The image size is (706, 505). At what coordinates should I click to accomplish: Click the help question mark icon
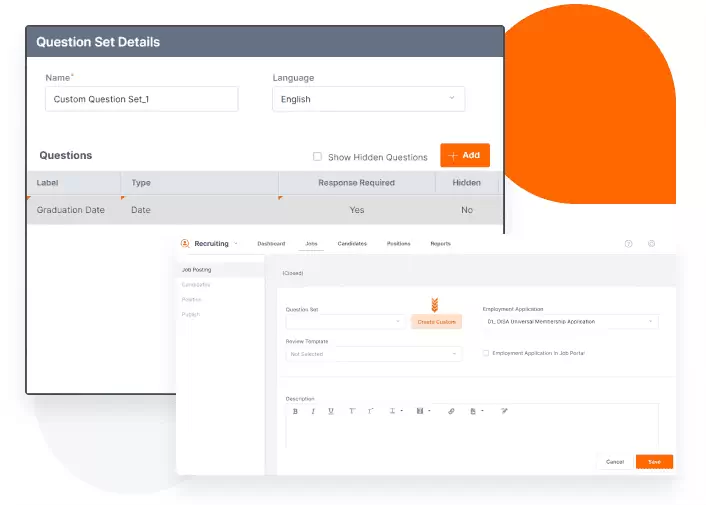click(629, 243)
